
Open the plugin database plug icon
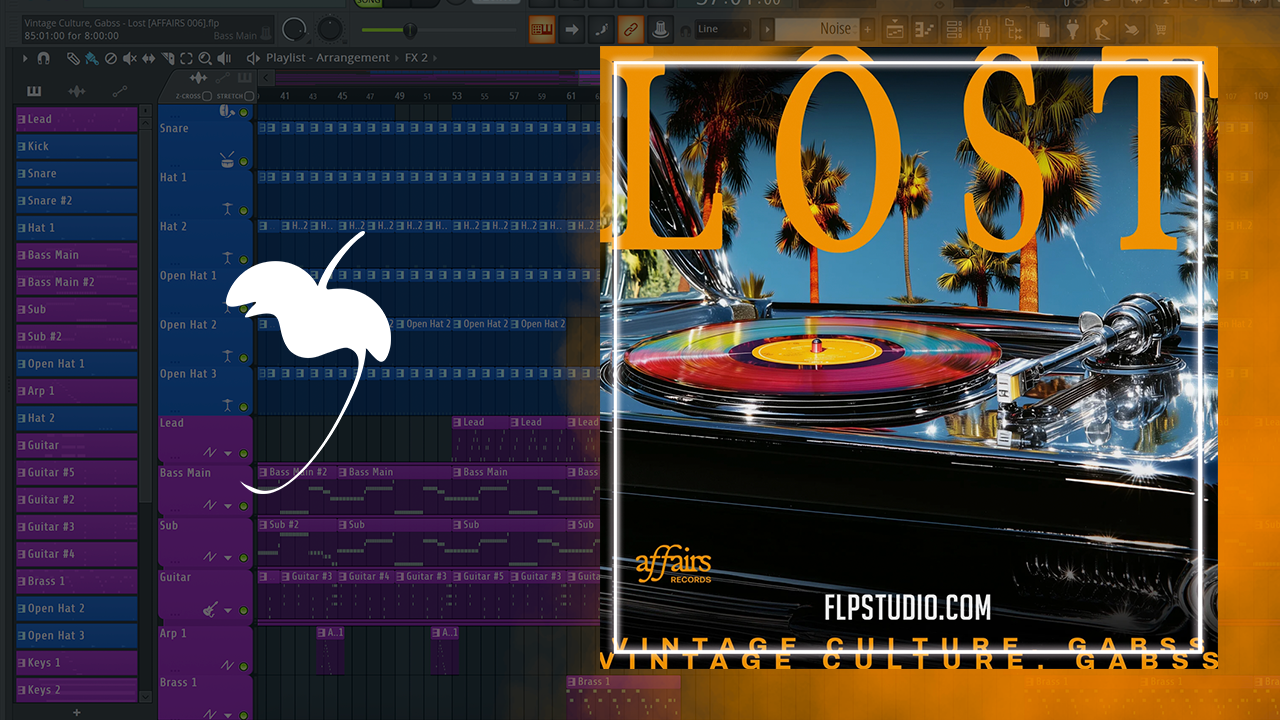pos(1072,30)
